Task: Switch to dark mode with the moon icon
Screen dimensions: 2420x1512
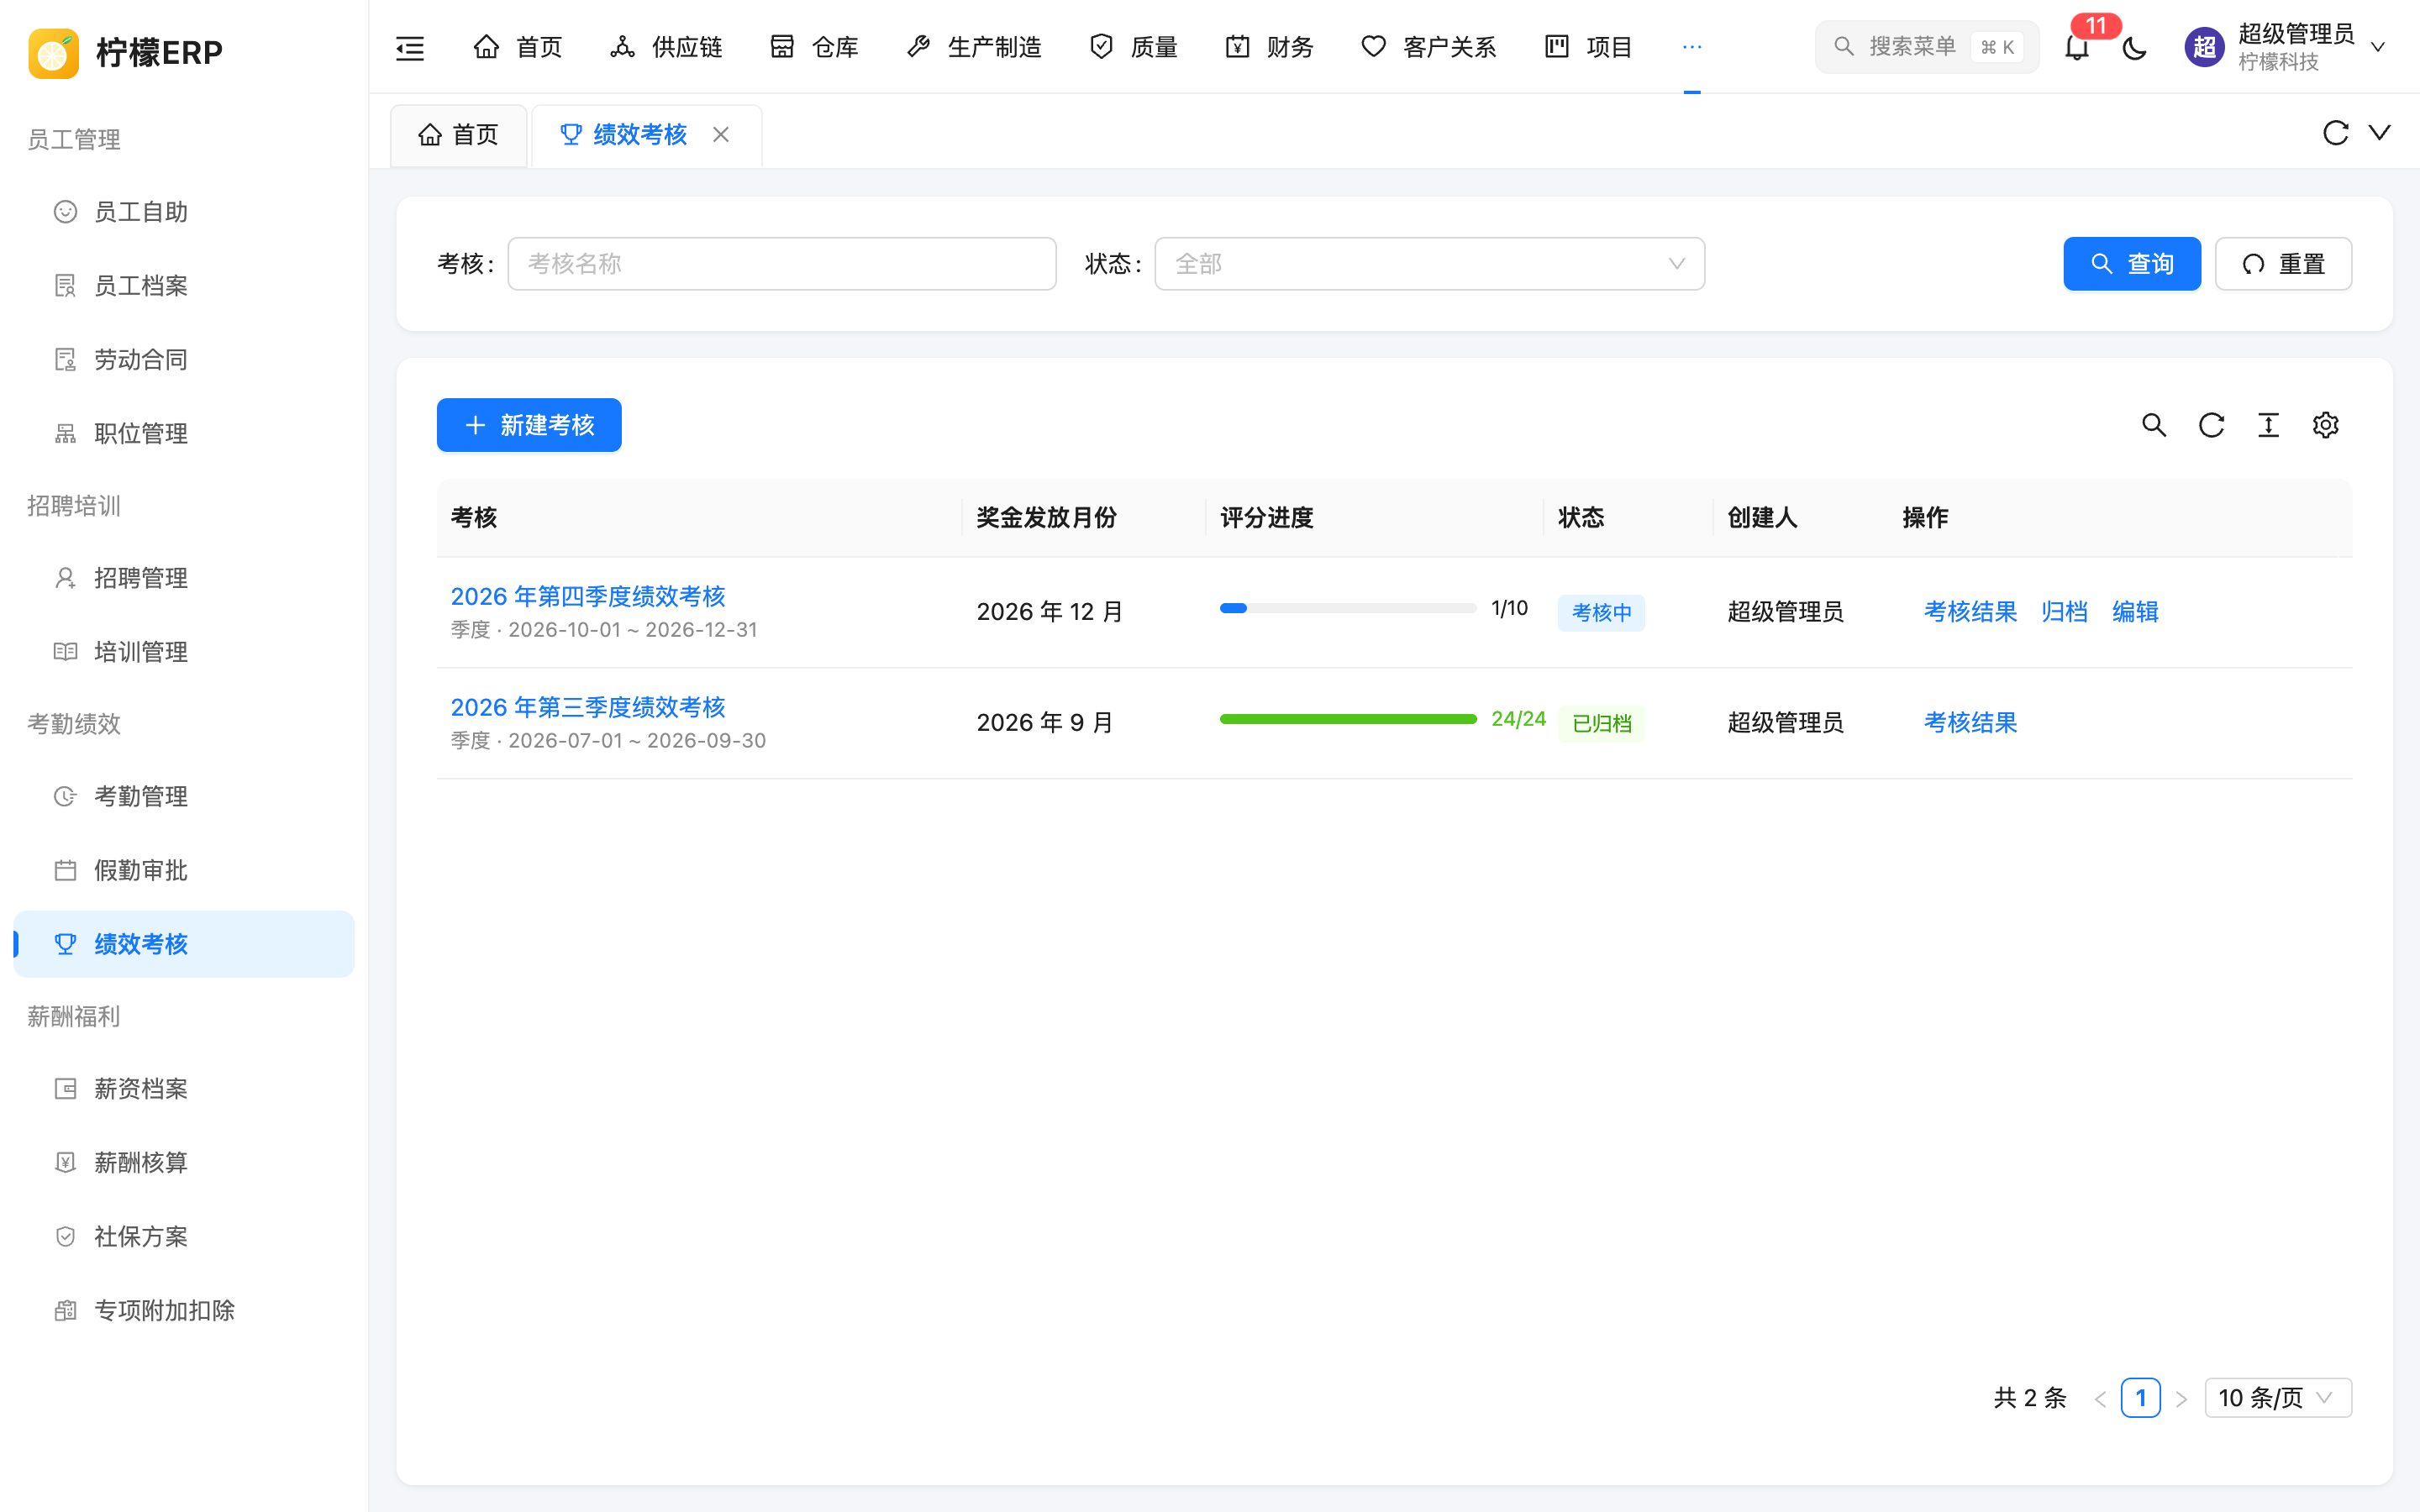Action: click(2134, 47)
